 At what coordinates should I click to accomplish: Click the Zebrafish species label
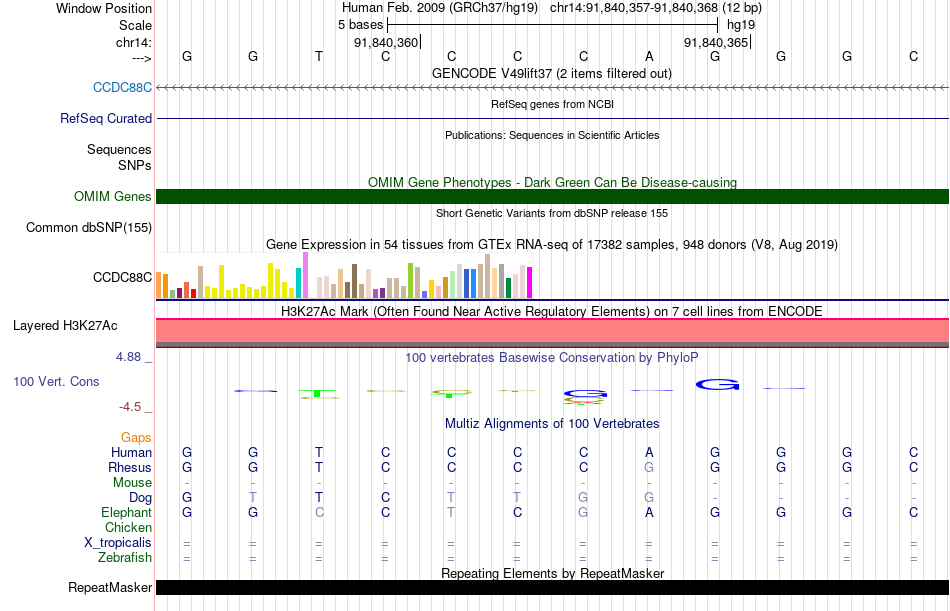(x=125, y=558)
